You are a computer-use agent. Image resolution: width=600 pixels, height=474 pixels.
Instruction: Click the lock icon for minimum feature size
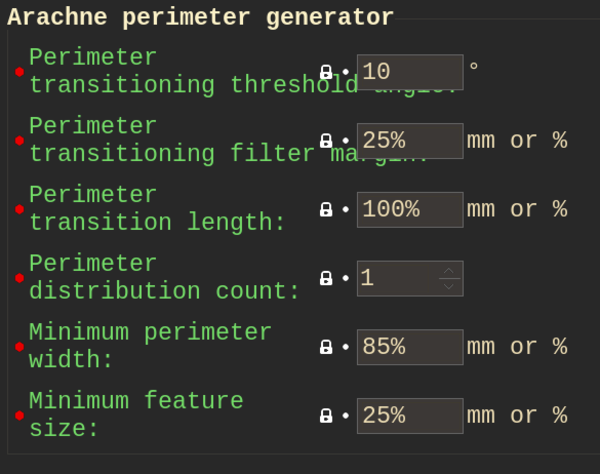coord(326,416)
